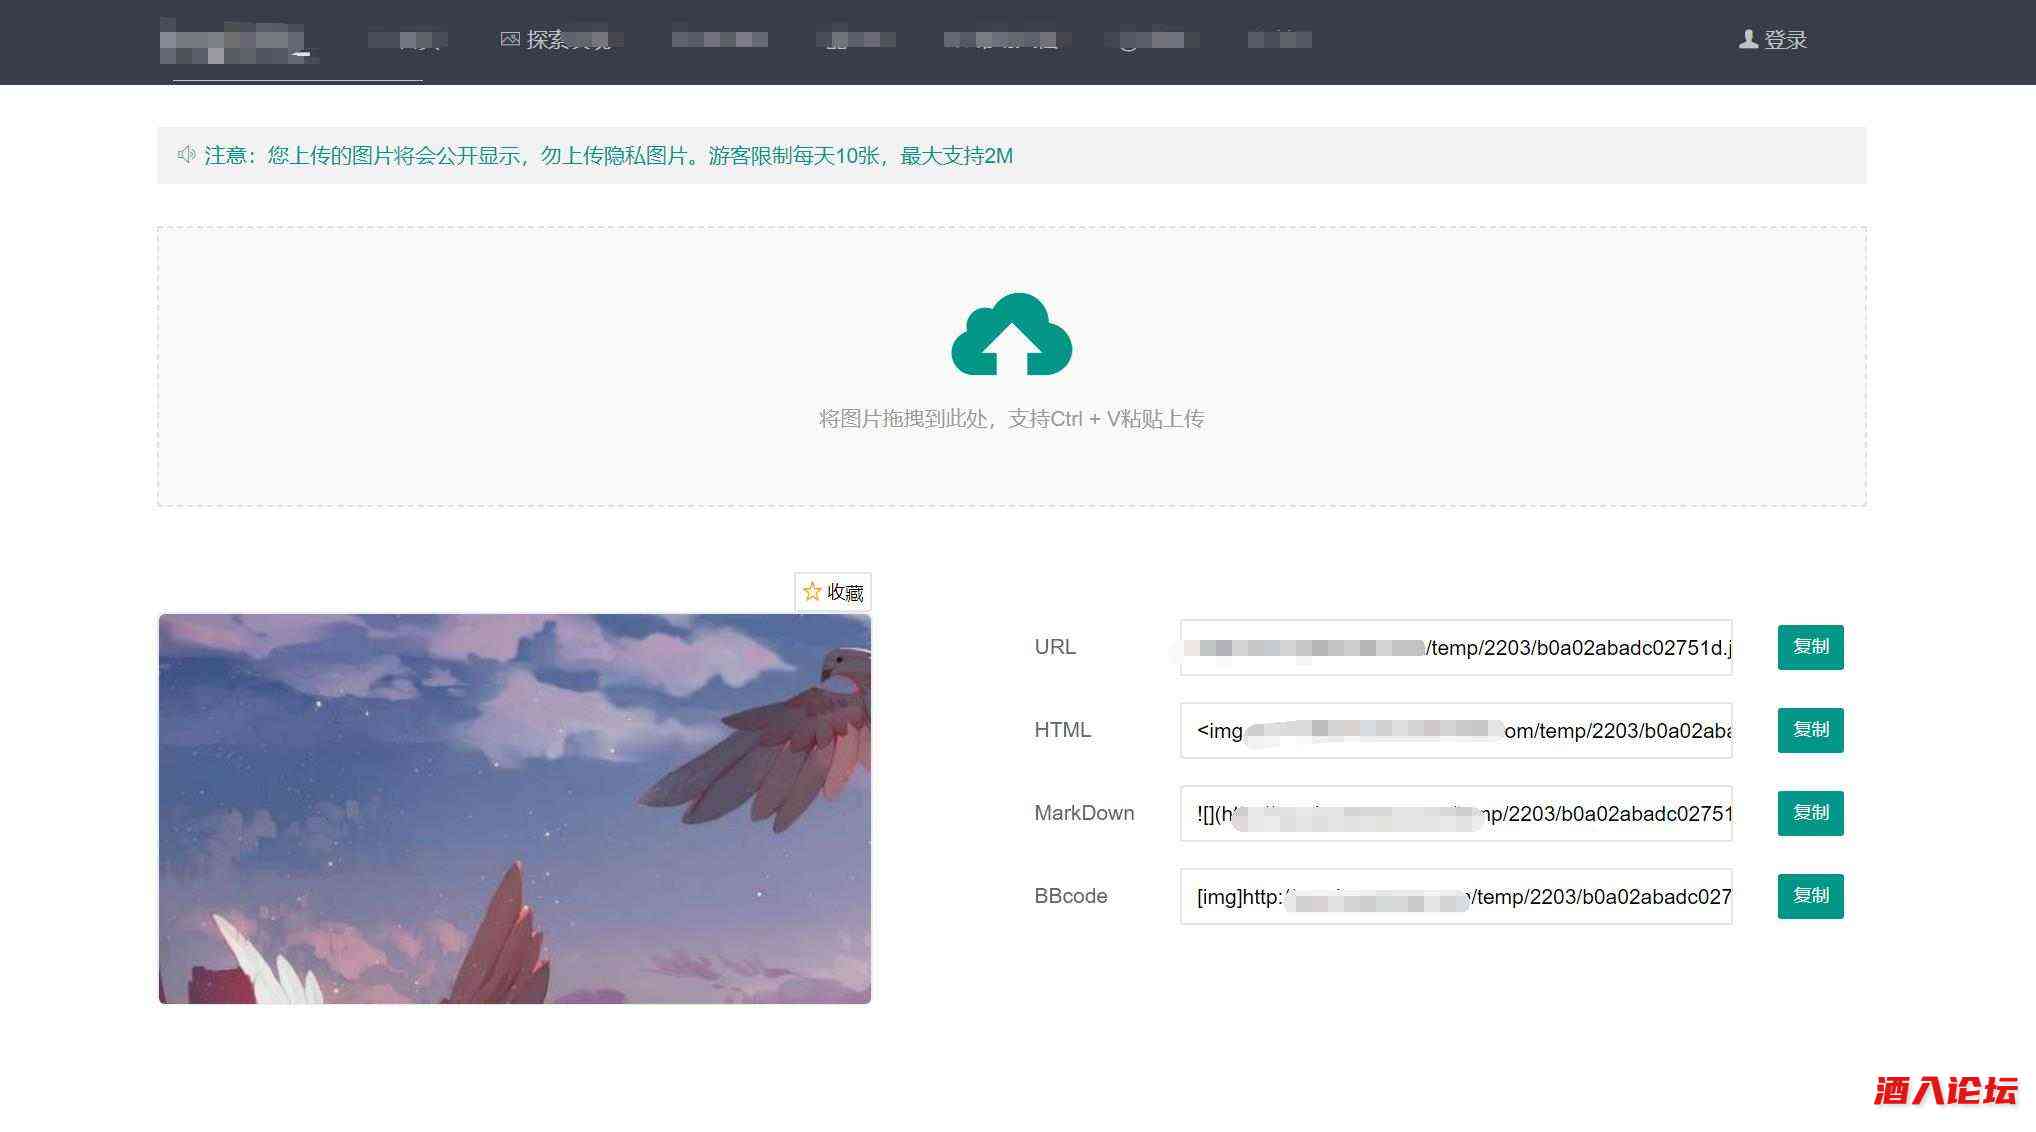The height and width of the screenshot is (1132, 2036).
Task: Copy the image URL with the 复制 button
Action: 1809,647
